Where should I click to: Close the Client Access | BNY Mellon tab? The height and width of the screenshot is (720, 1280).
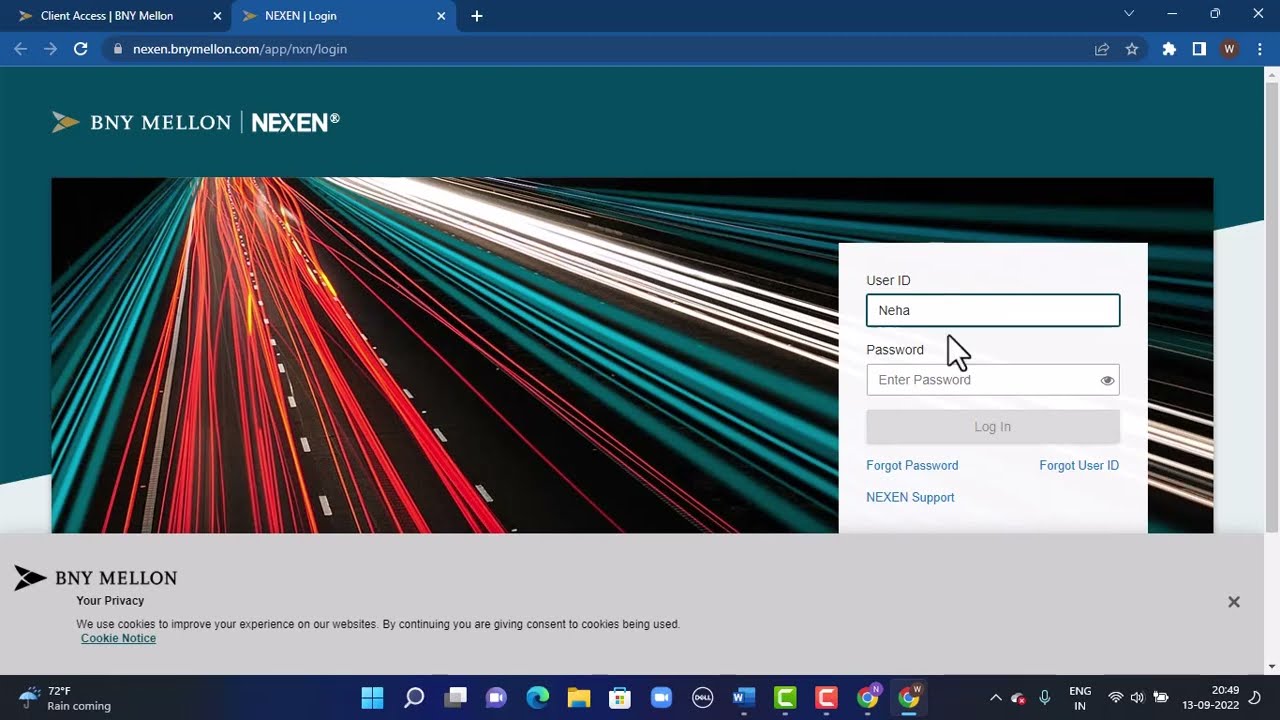[217, 16]
